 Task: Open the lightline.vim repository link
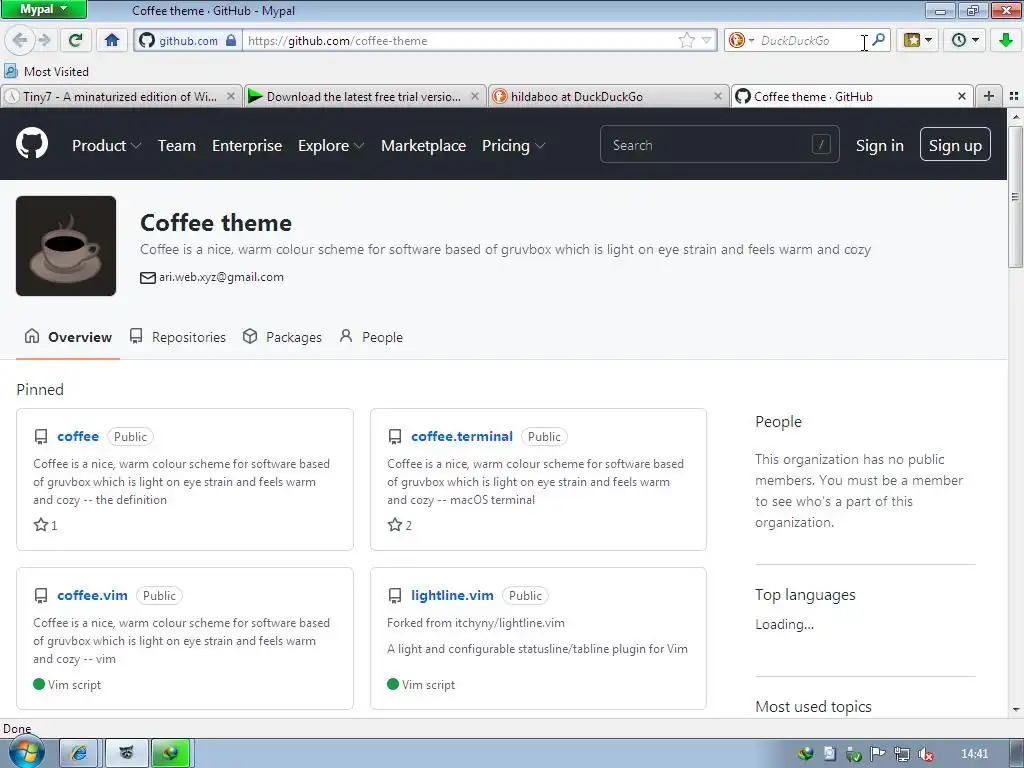pos(452,596)
